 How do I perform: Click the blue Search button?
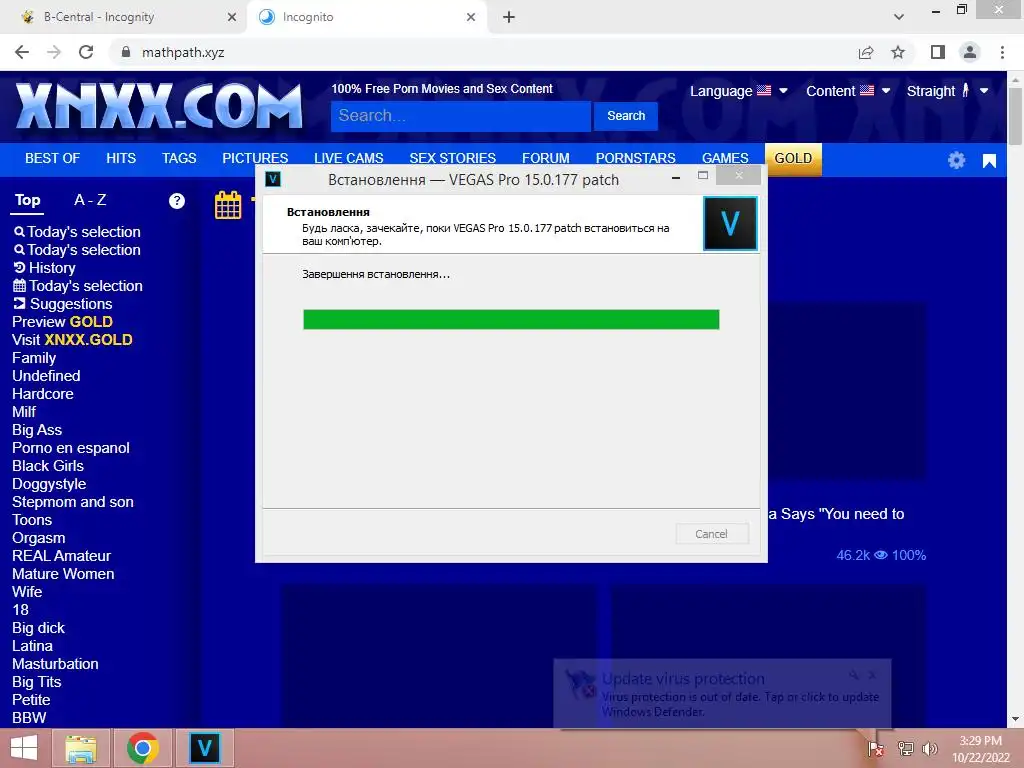click(x=626, y=116)
